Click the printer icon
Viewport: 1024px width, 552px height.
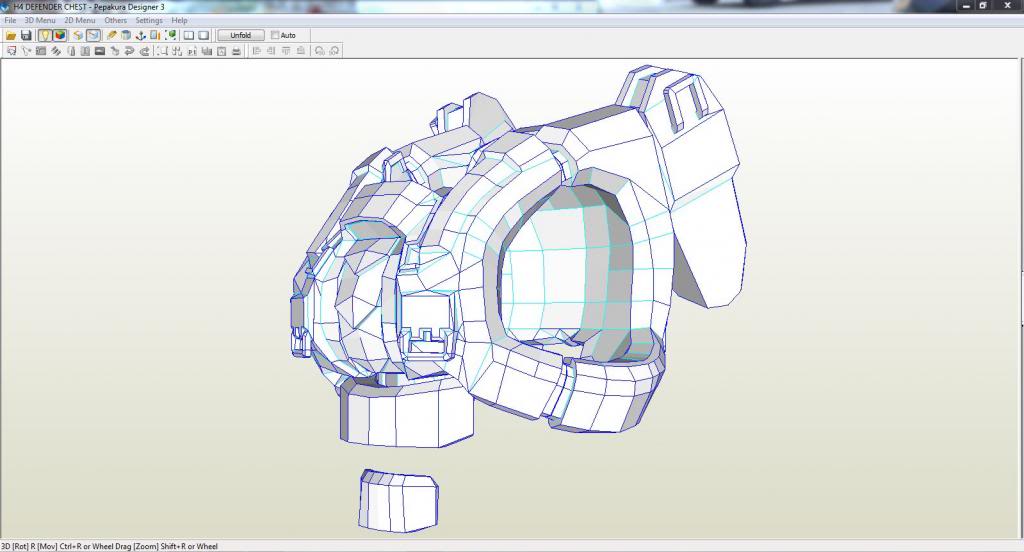[236, 51]
